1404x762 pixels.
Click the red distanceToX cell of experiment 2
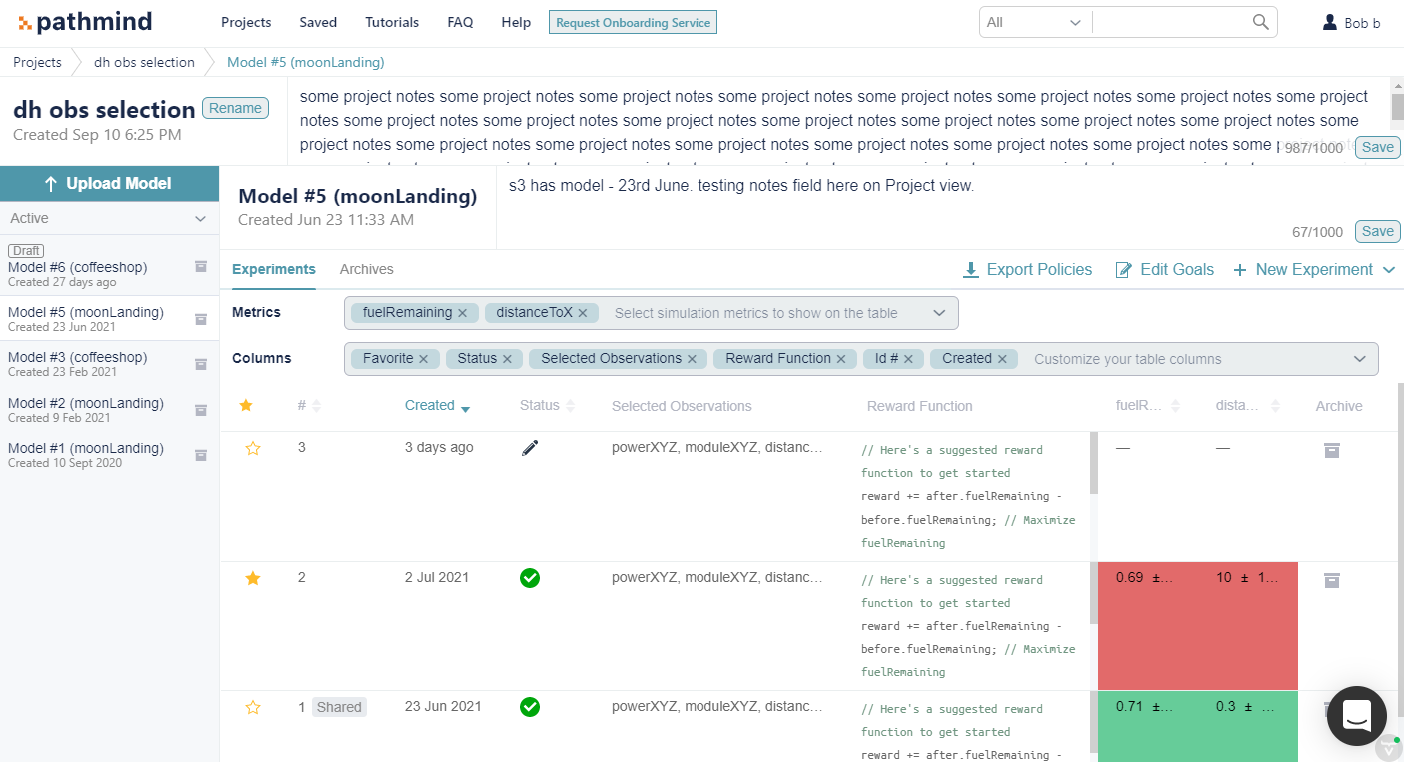[x=1248, y=626]
